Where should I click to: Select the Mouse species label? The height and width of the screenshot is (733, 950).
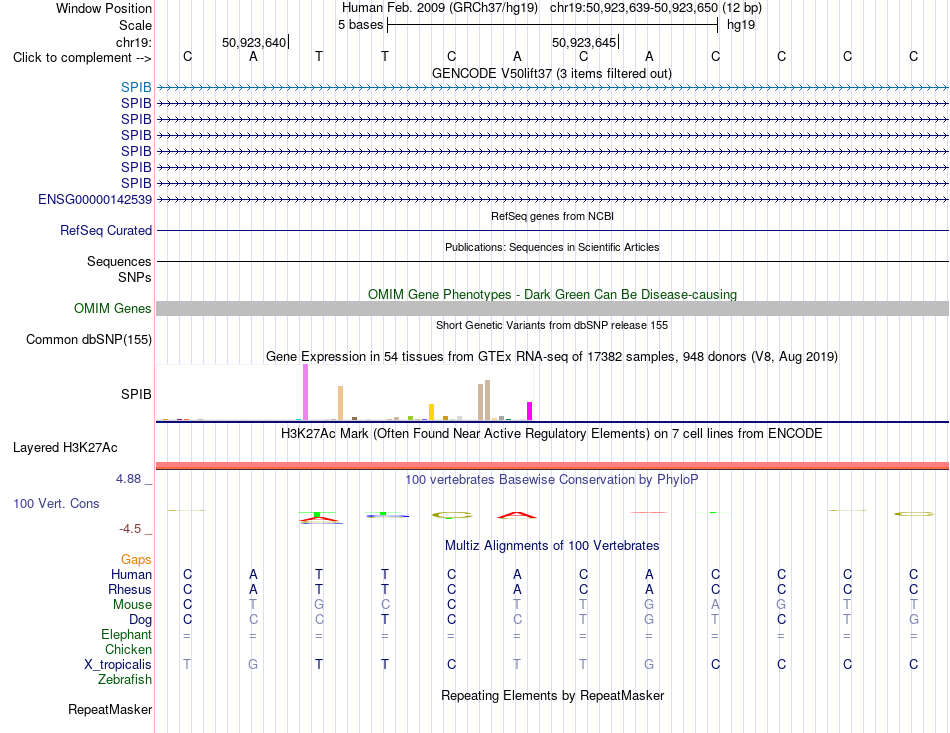(x=132, y=605)
